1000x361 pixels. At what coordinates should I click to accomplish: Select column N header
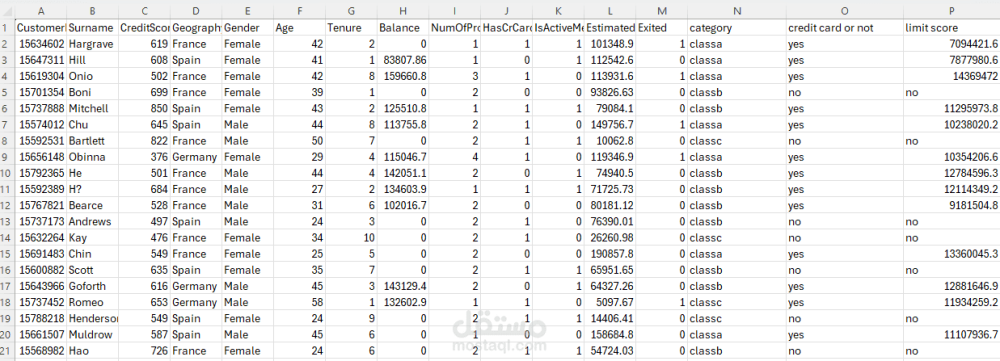click(737, 11)
